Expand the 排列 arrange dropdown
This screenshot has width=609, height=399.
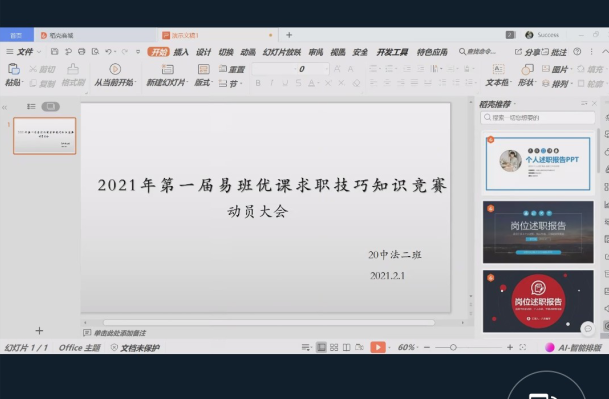(x=571, y=83)
